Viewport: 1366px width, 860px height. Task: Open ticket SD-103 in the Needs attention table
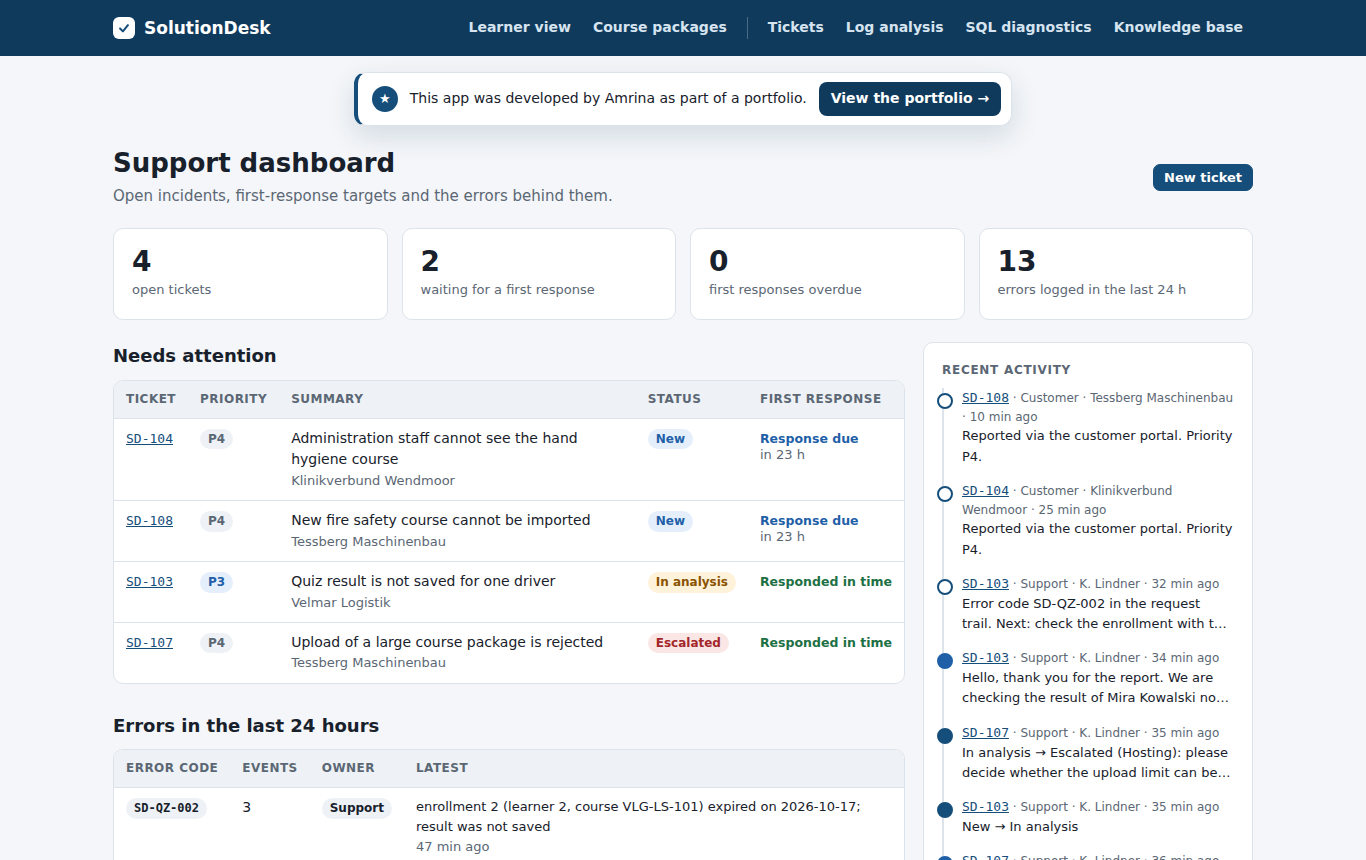pyautogui.click(x=149, y=582)
